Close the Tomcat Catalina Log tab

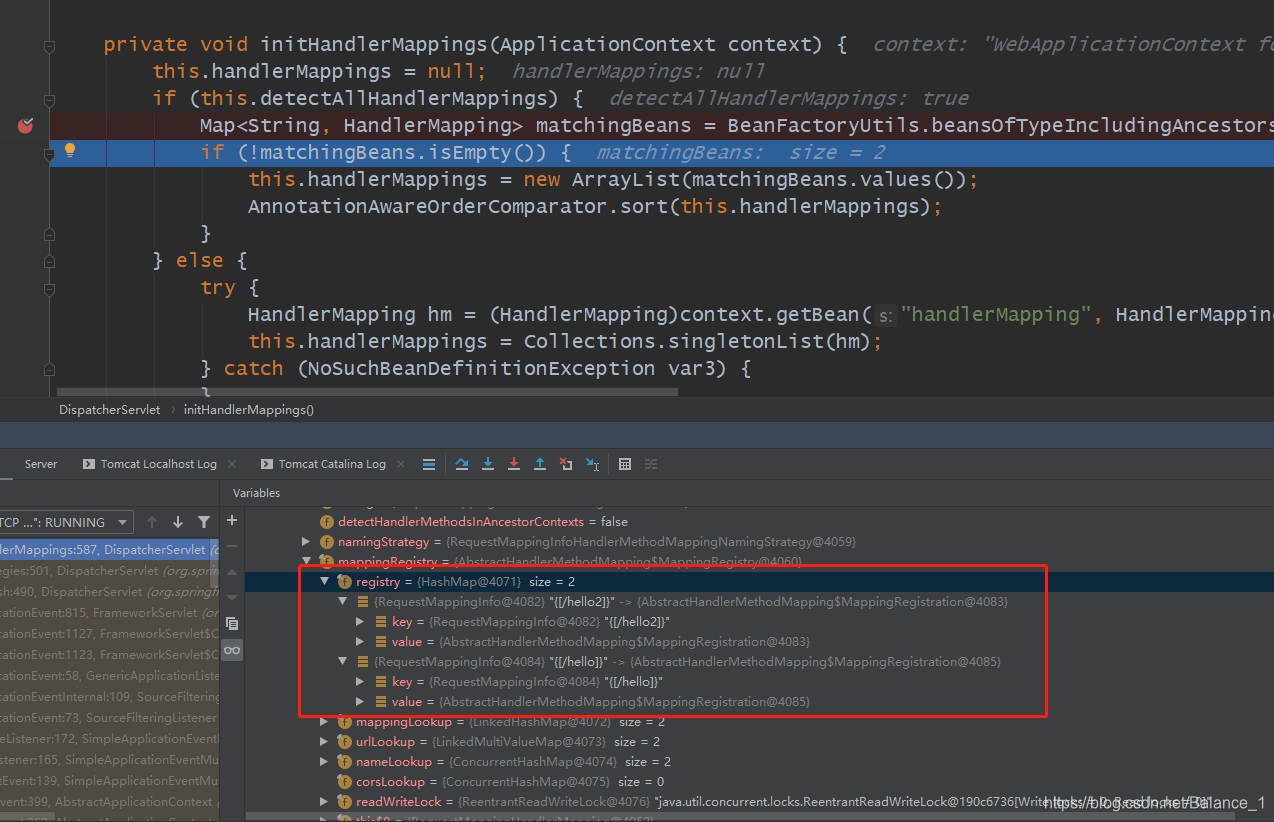pyautogui.click(x=401, y=464)
